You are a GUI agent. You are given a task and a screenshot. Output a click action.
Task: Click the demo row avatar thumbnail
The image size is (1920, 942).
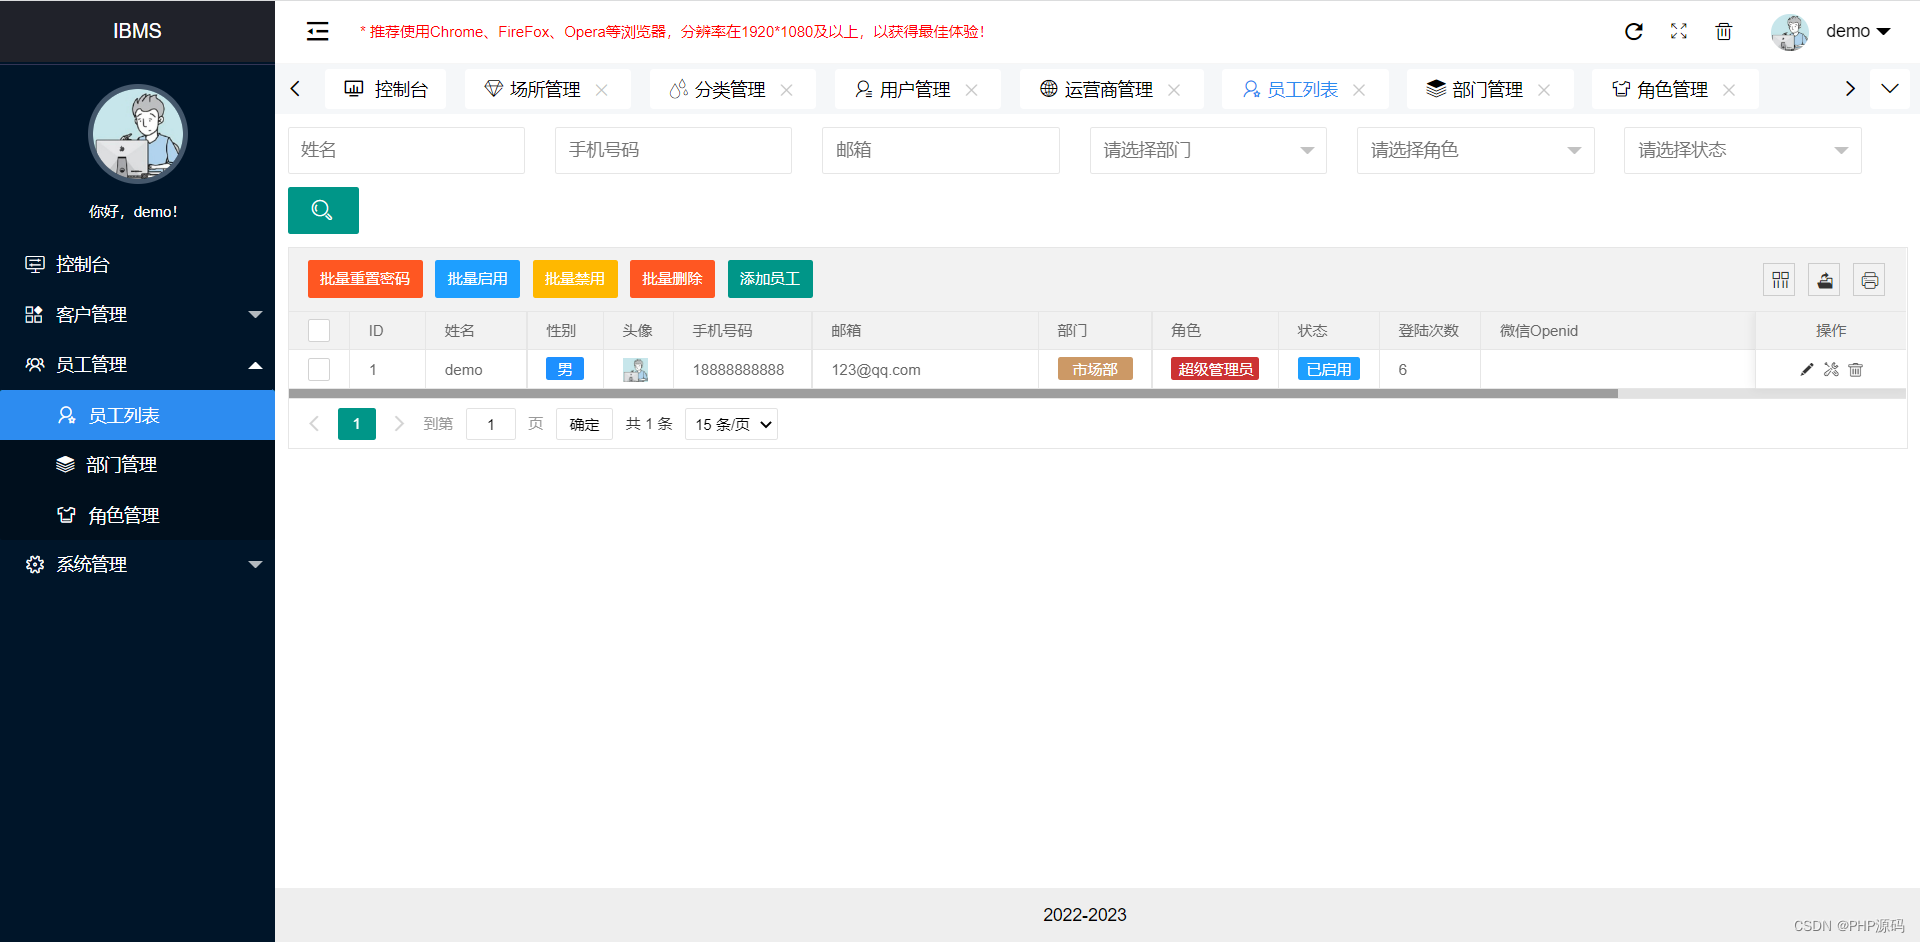point(636,370)
